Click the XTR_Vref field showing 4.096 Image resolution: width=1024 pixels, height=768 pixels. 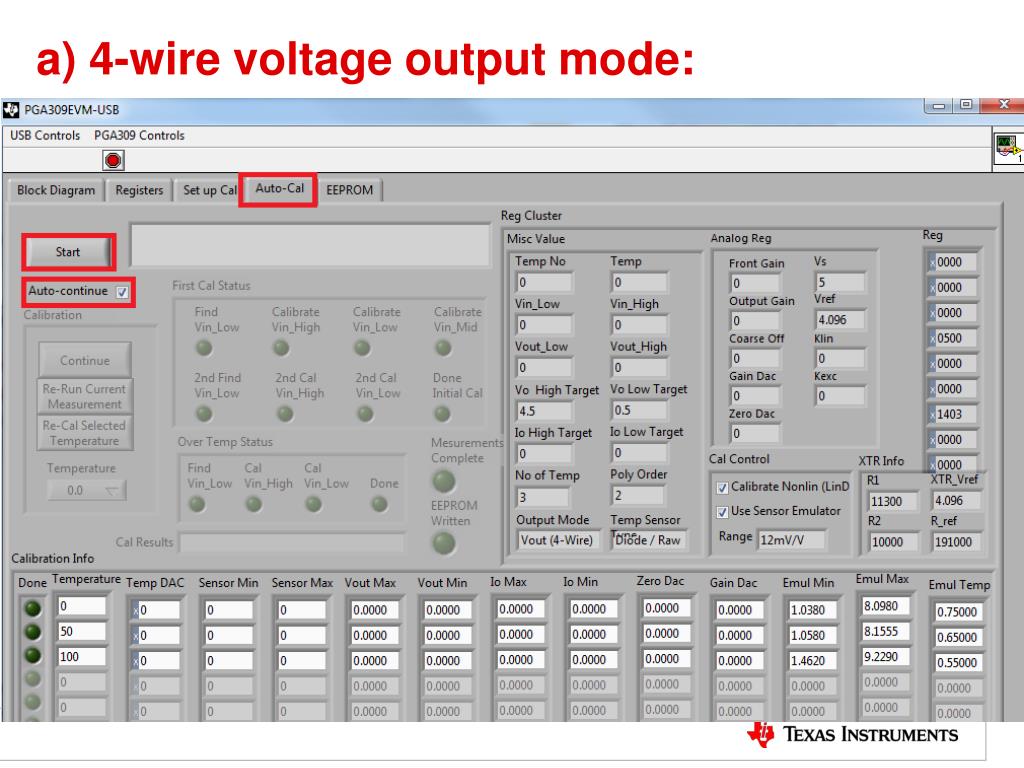click(x=956, y=500)
